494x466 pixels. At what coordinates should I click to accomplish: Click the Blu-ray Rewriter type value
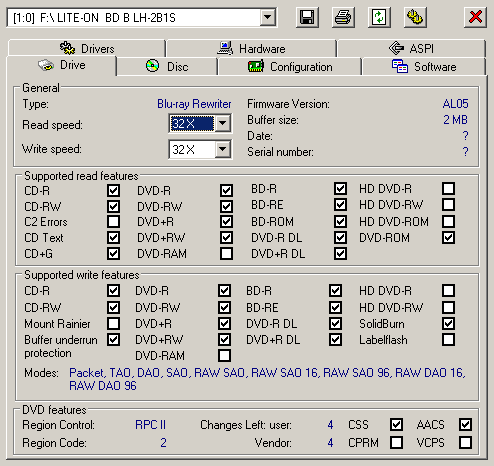point(194,104)
